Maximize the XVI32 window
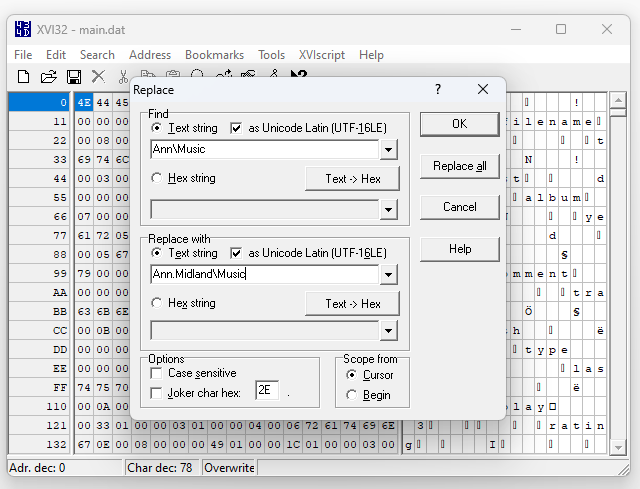Screen dimensions: 640x489 coord(561,29)
